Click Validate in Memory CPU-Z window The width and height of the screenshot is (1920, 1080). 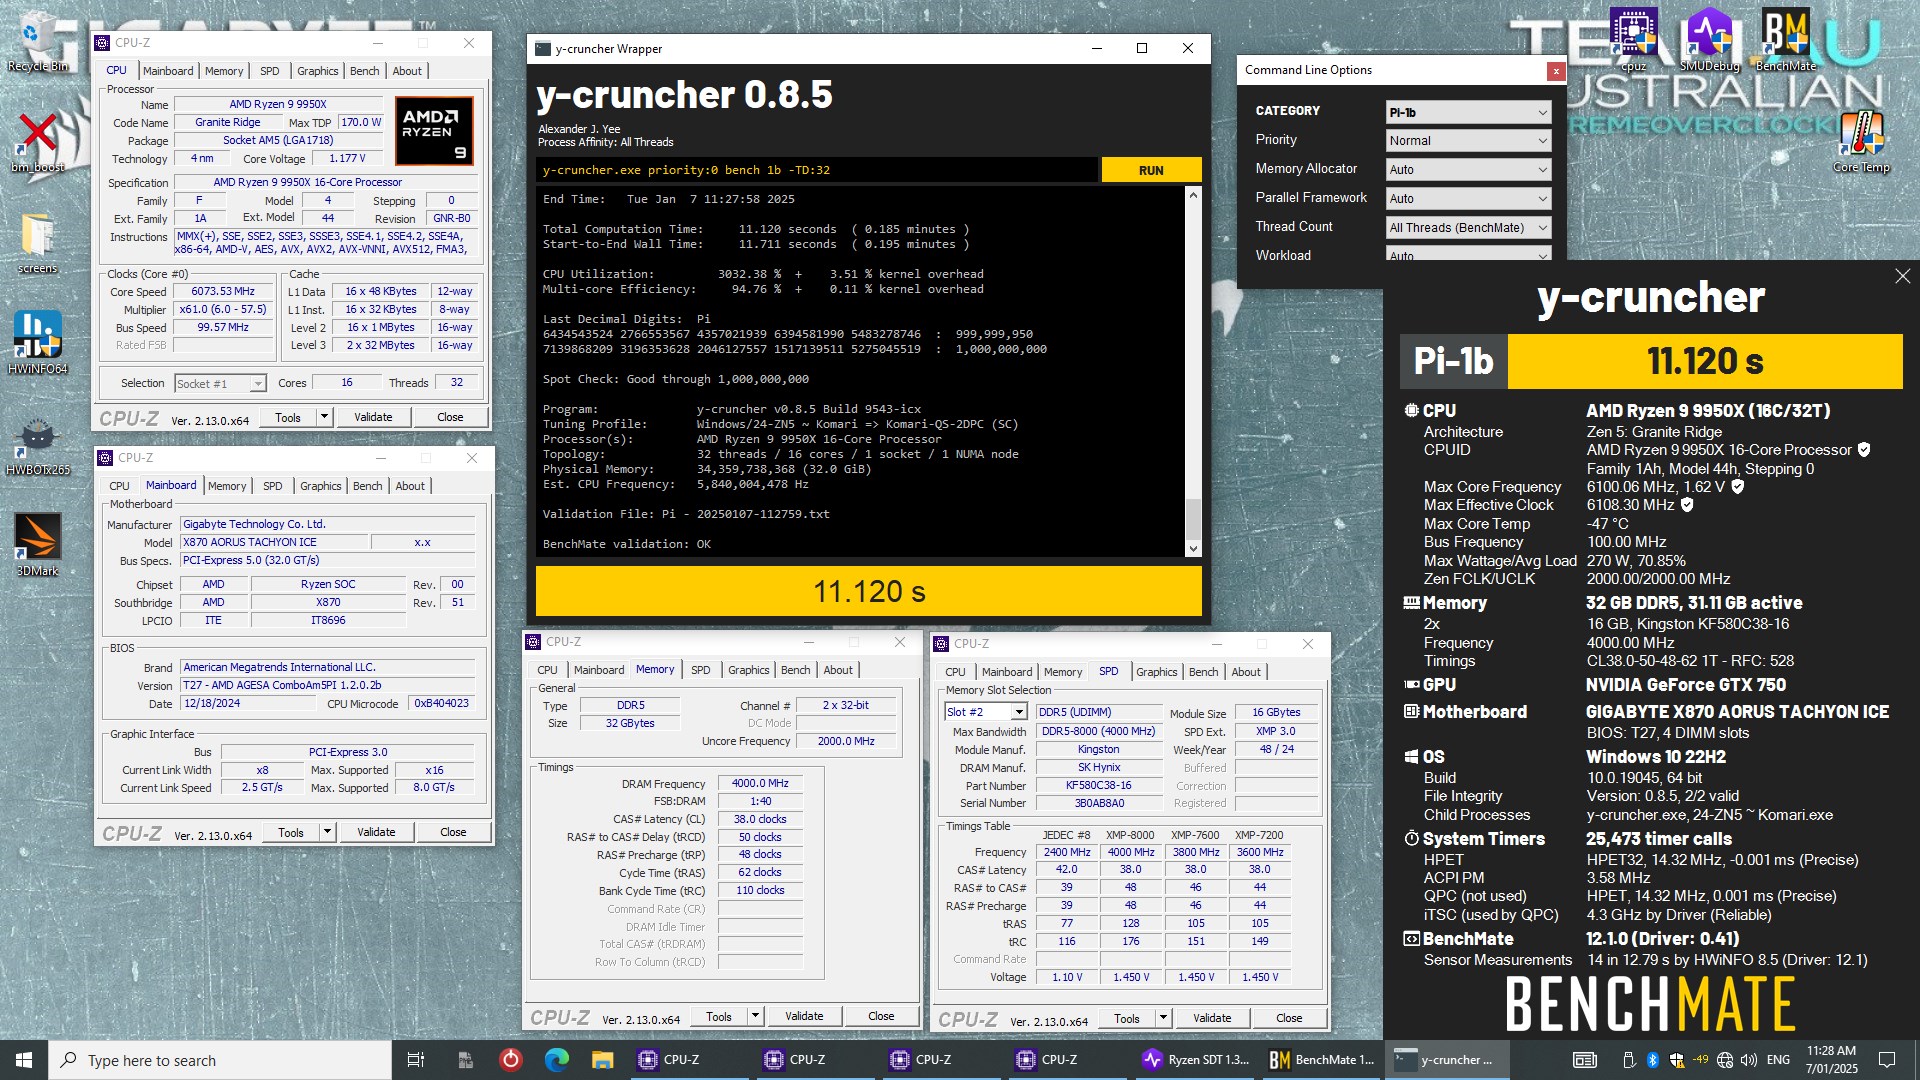coord(804,1016)
